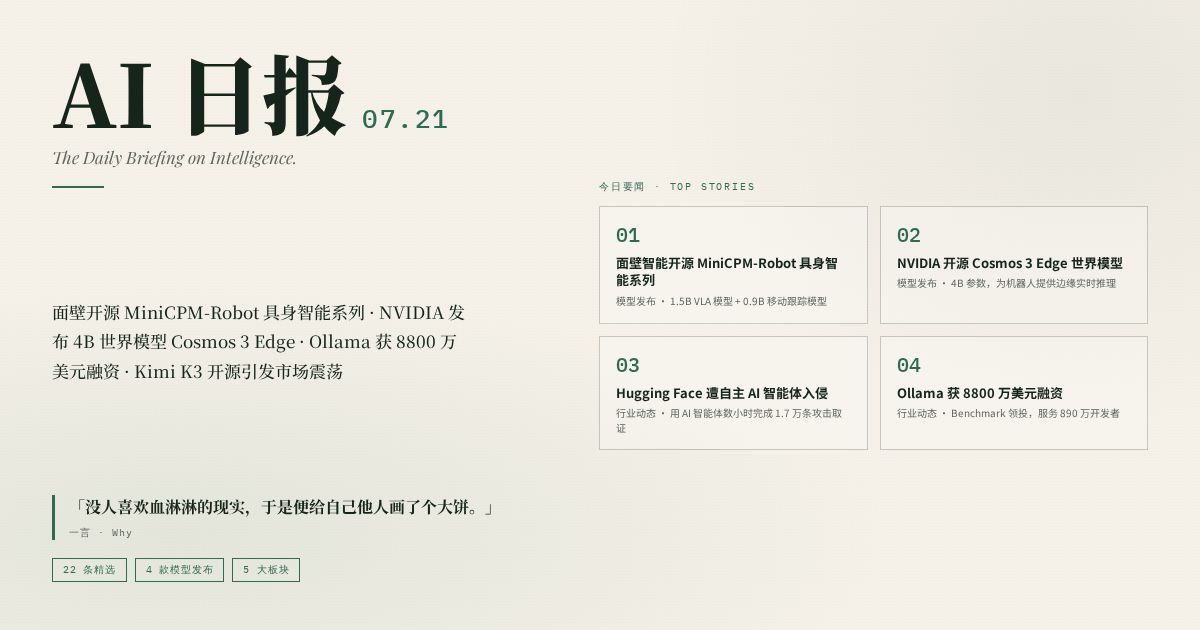Open story card 02 NVIDIA Cosmos 3 Edge

(1014, 265)
